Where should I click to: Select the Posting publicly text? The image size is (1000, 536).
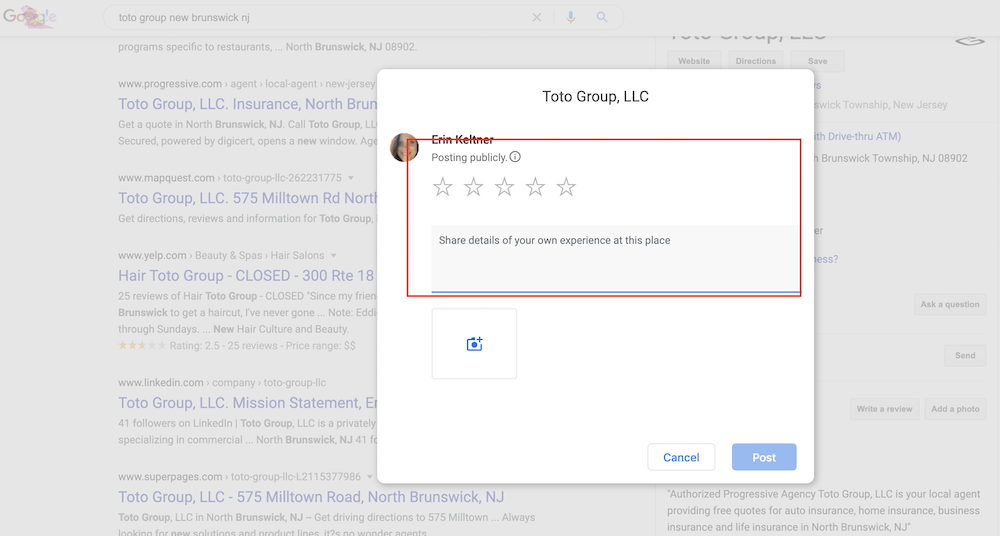(469, 158)
